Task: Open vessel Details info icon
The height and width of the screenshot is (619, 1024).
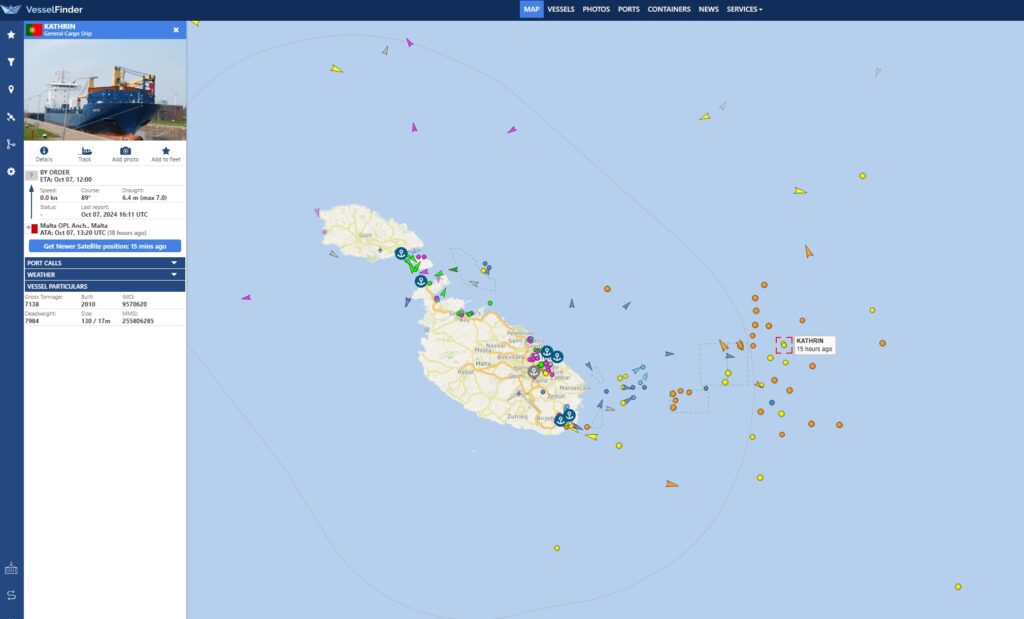Action: [x=44, y=153]
